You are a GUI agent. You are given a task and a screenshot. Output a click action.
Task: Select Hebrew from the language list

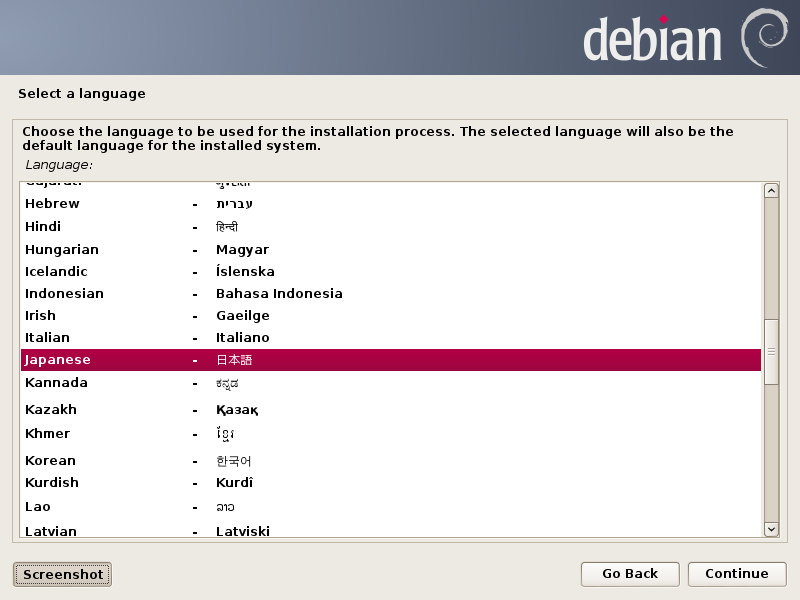click(52, 204)
